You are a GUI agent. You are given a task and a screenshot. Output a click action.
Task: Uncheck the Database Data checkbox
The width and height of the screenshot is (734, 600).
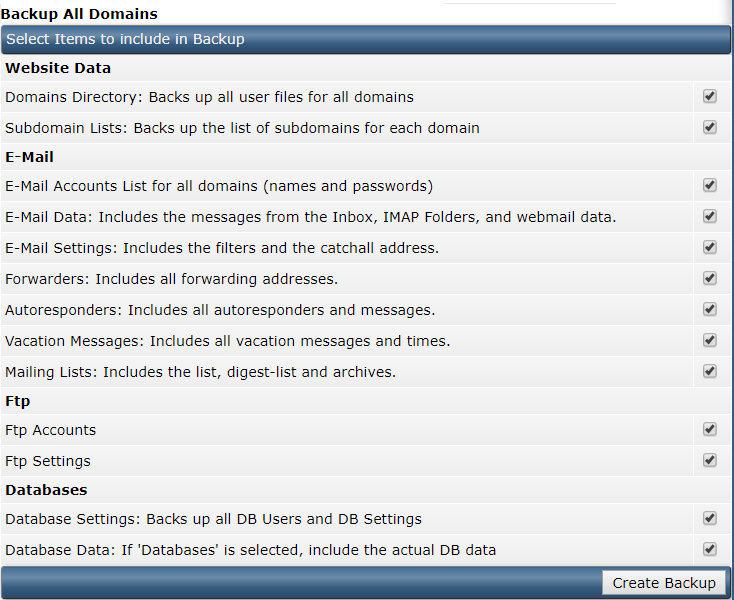(710, 549)
